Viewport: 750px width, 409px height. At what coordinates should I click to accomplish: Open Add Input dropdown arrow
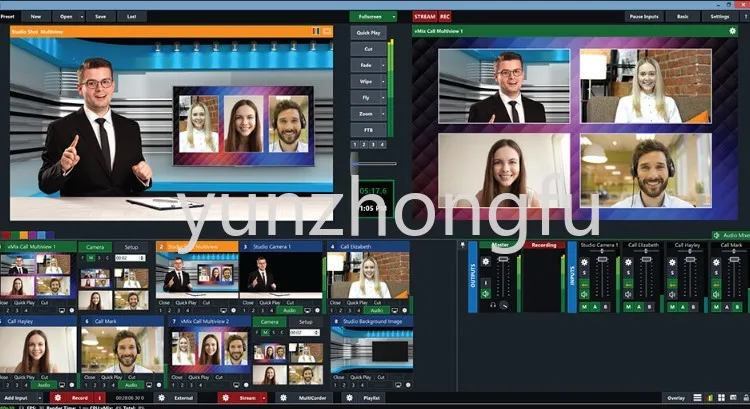coord(40,398)
